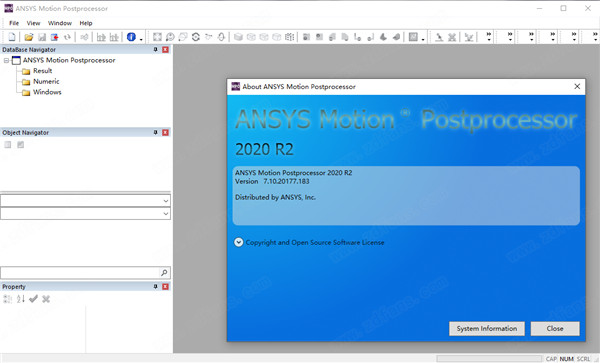Pin the DataBase Navigator panel

tap(155, 49)
